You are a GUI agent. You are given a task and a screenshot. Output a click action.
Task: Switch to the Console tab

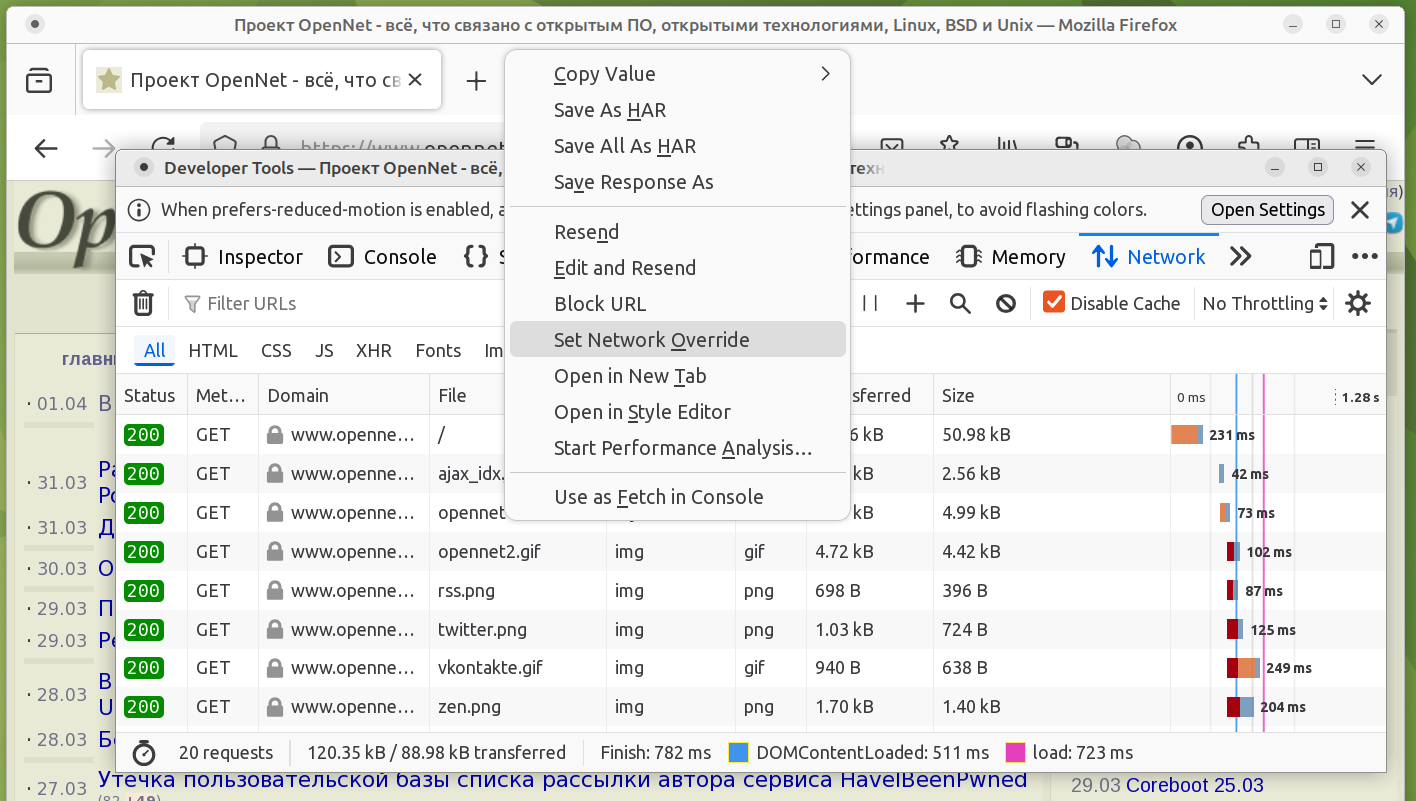pyautogui.click(x=383, y=257)
